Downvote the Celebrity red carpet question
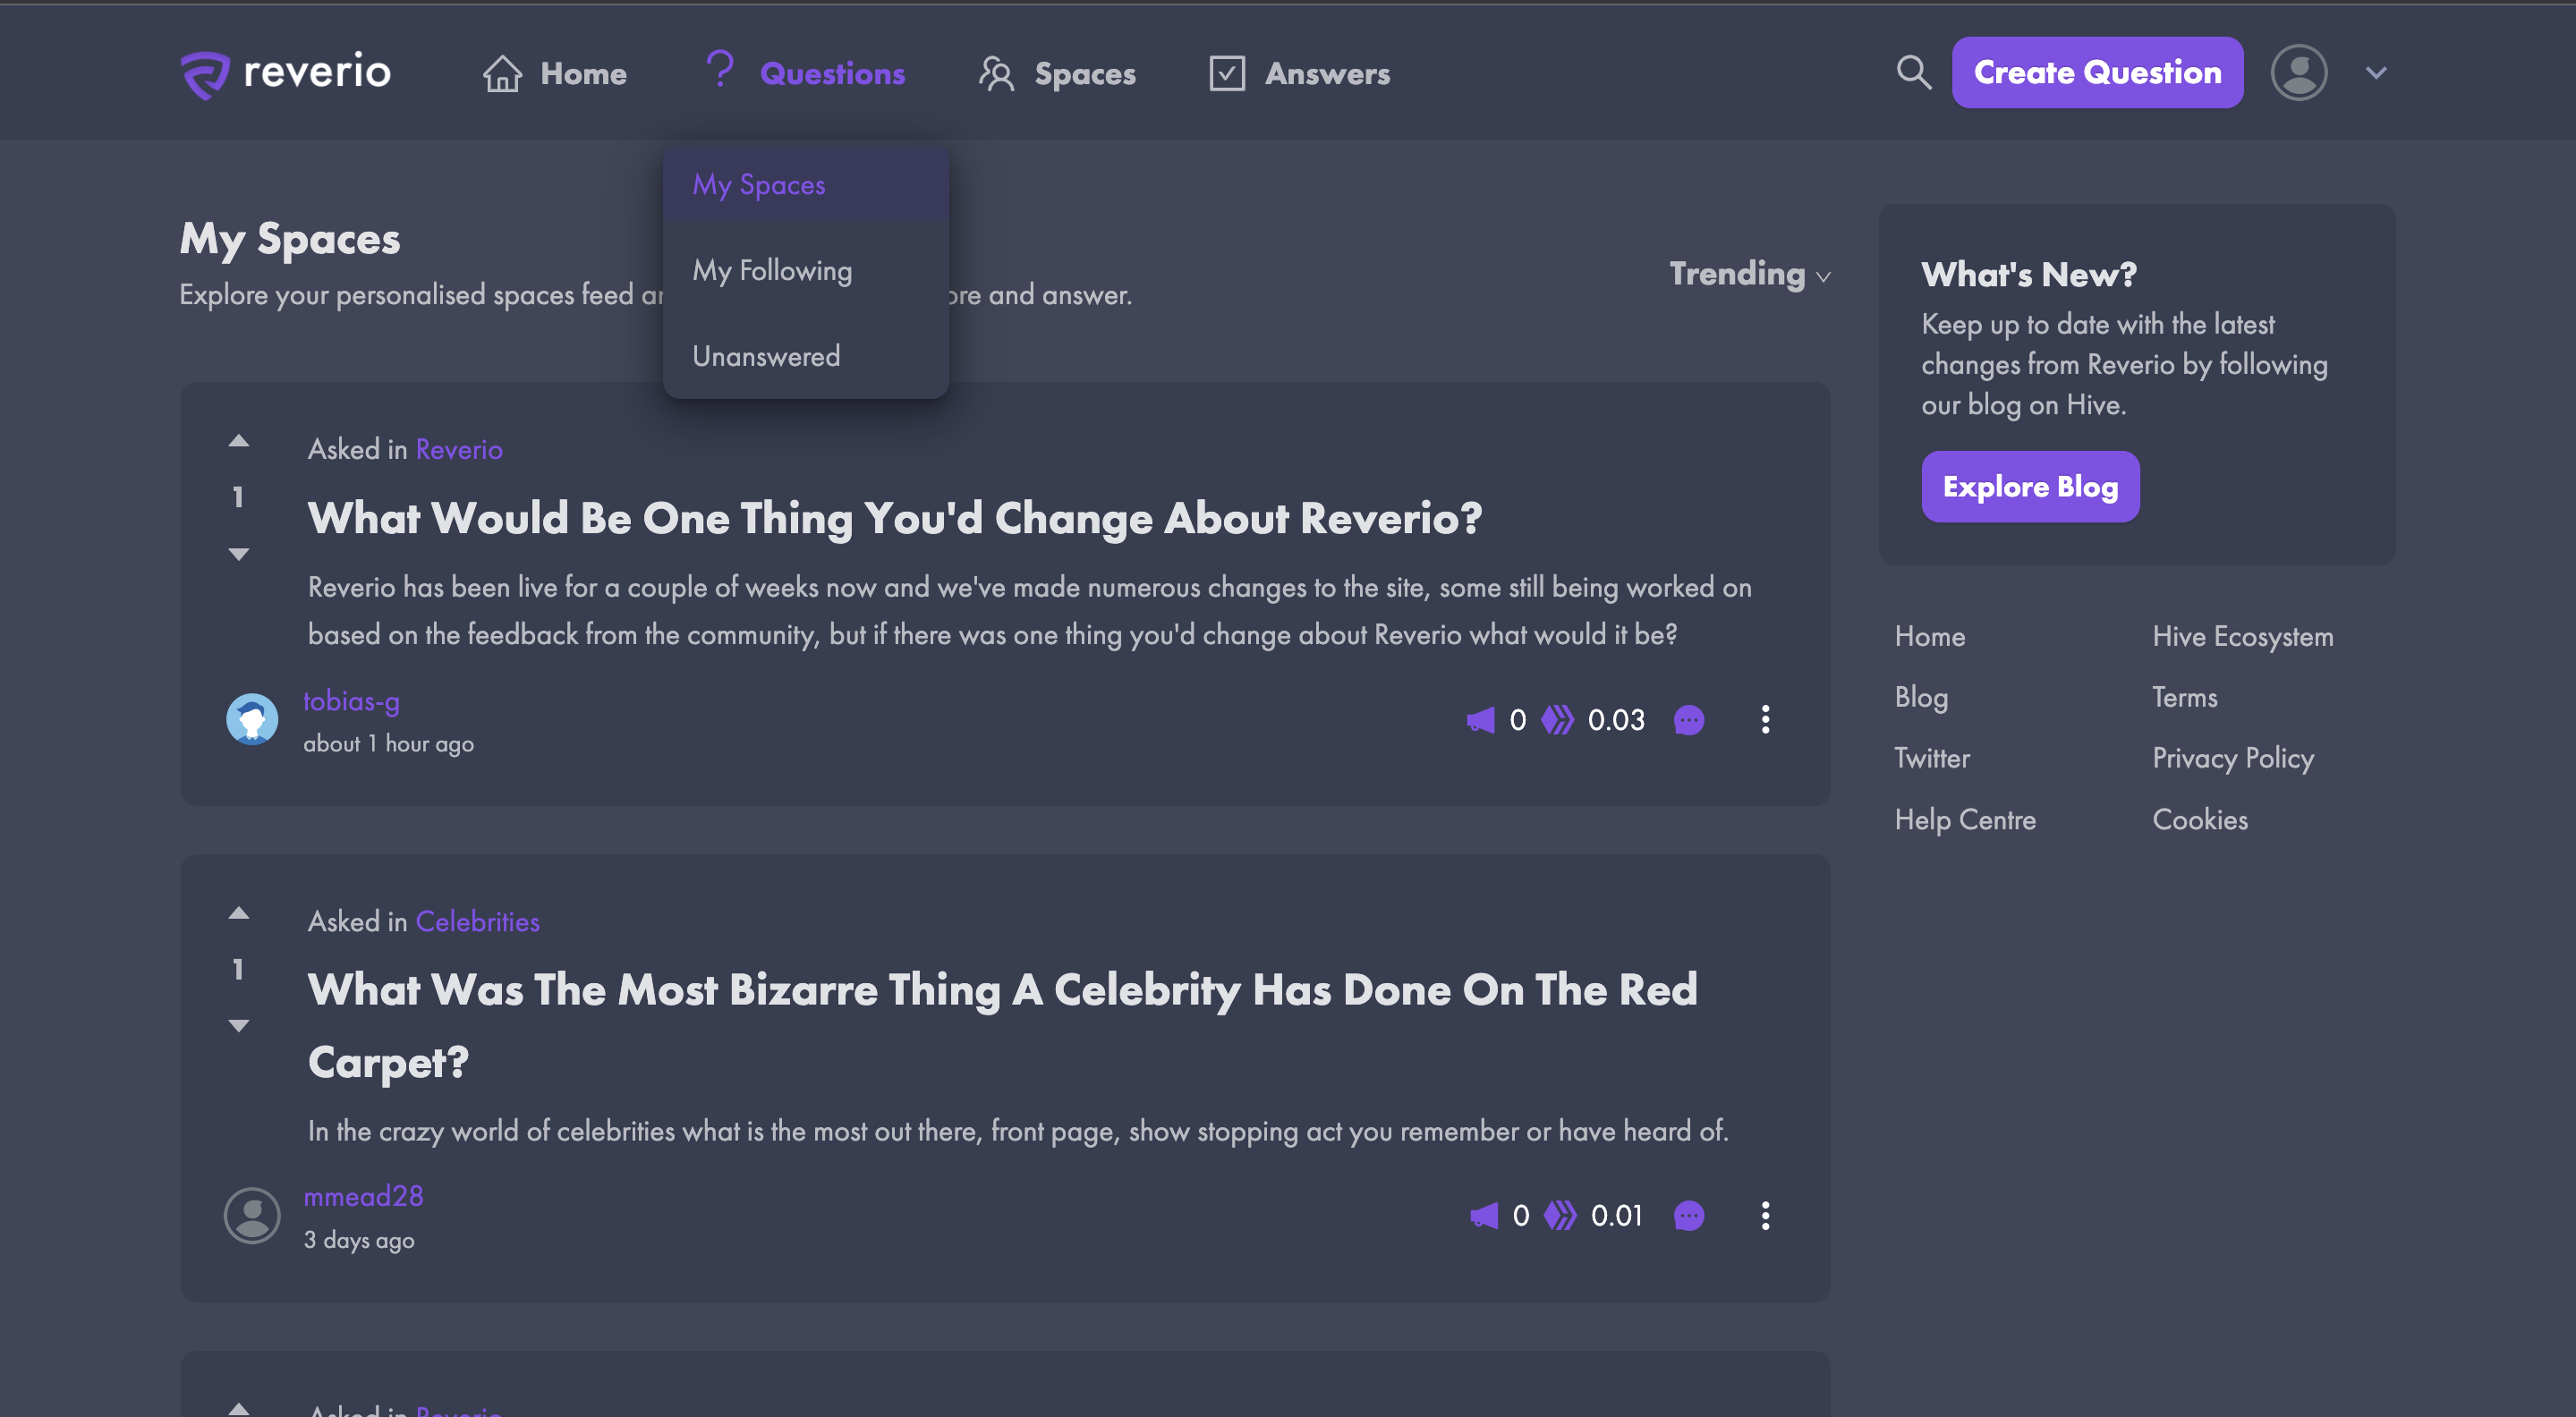The height and width of the screenshot is (1417, 2576). 238,1025
